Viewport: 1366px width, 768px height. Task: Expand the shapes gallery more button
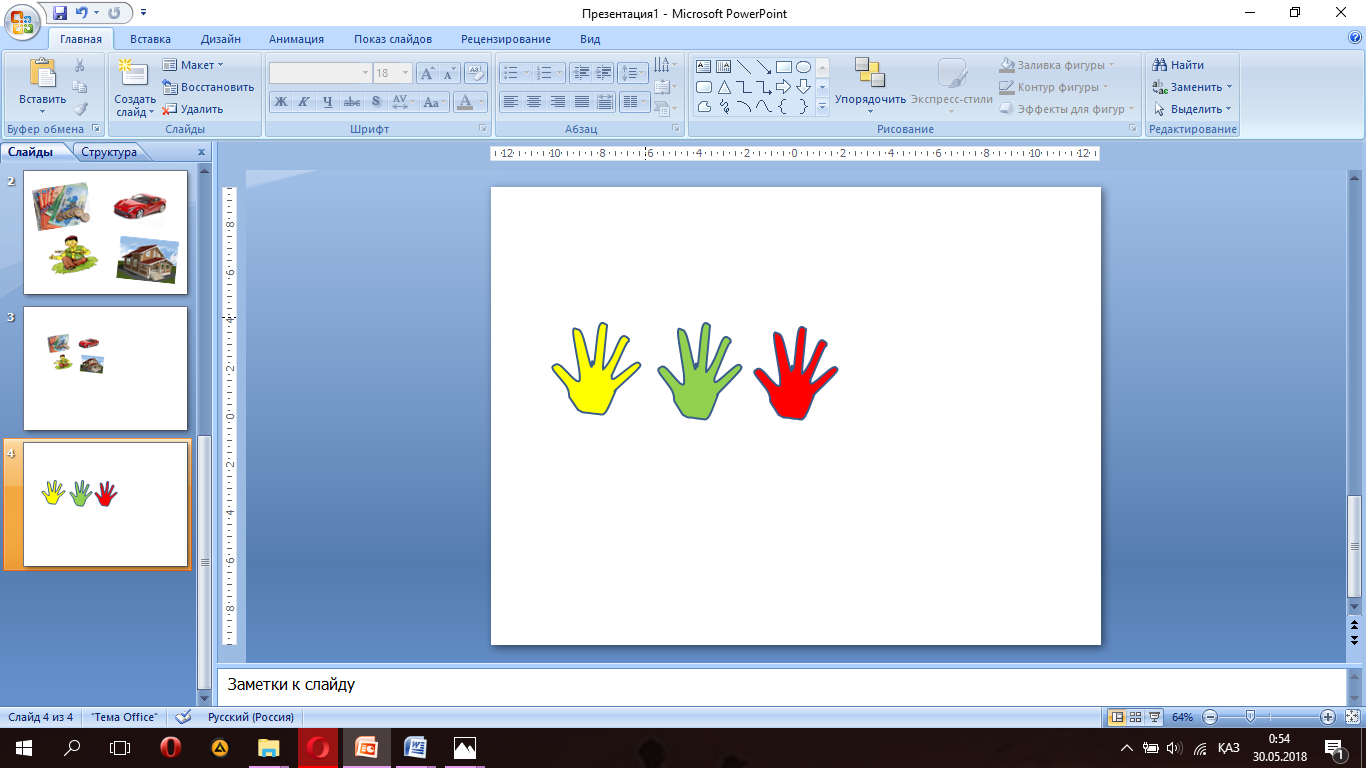(x=823, y=107)
